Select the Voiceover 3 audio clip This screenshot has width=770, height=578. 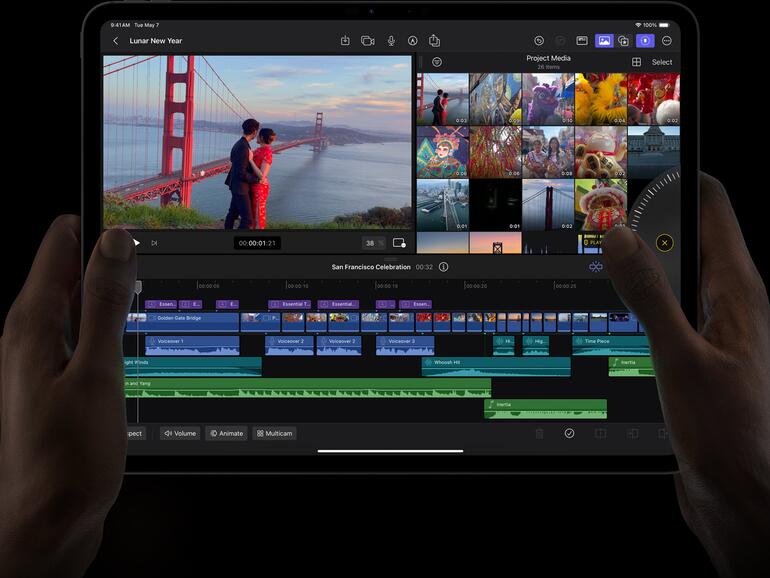(x=405, y=345)
